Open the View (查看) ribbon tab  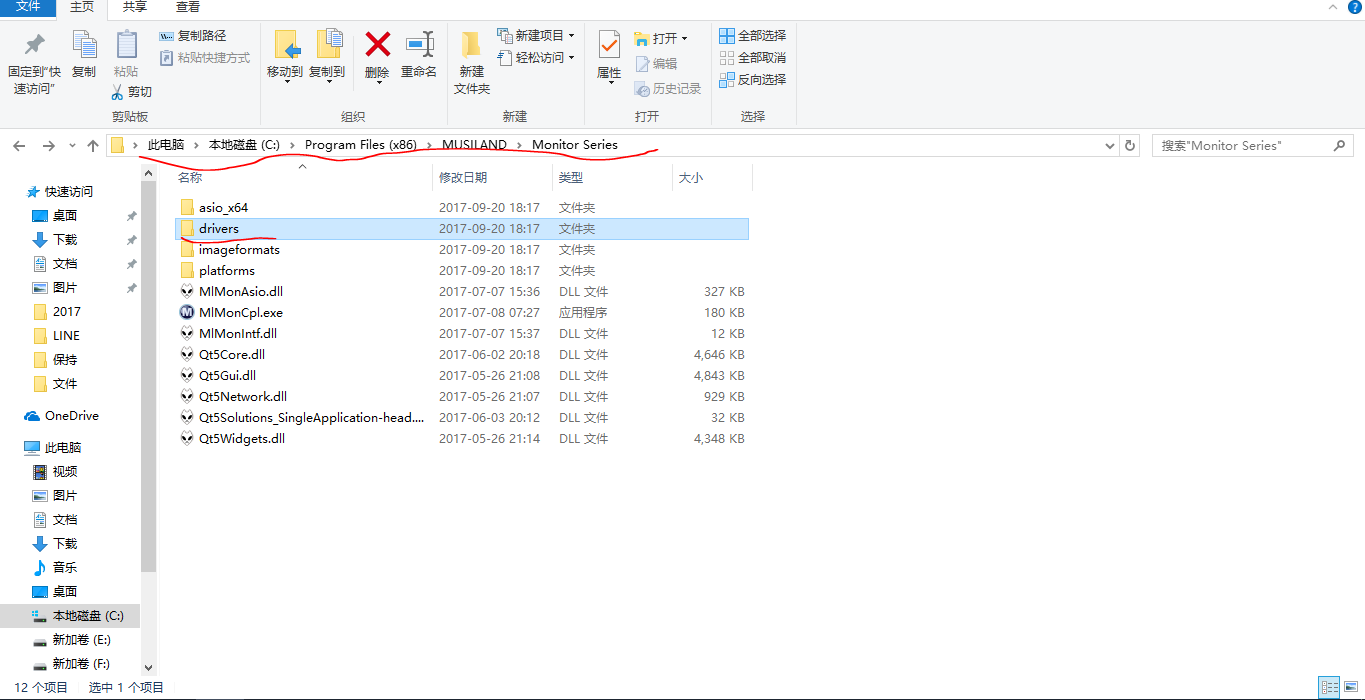coord(187,7)
